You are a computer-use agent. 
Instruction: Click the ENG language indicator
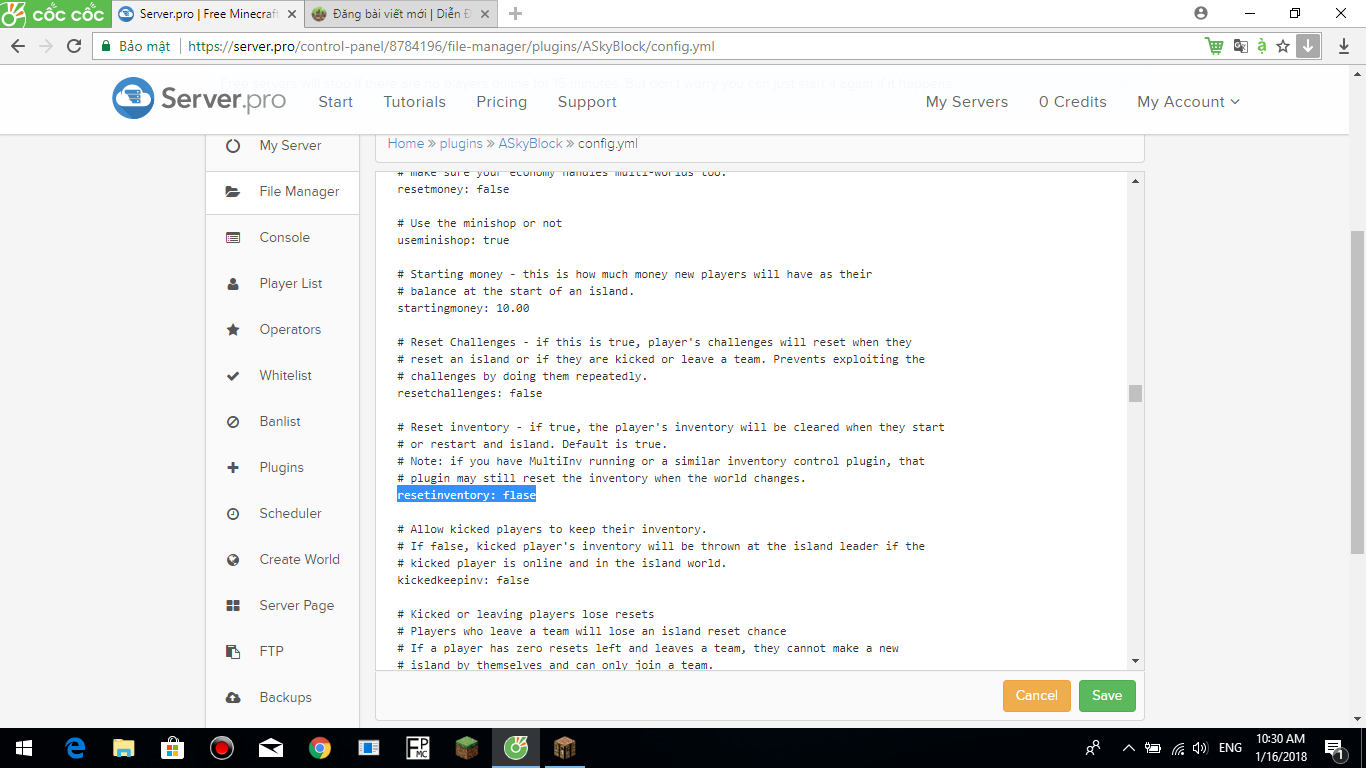(1231, 748)
